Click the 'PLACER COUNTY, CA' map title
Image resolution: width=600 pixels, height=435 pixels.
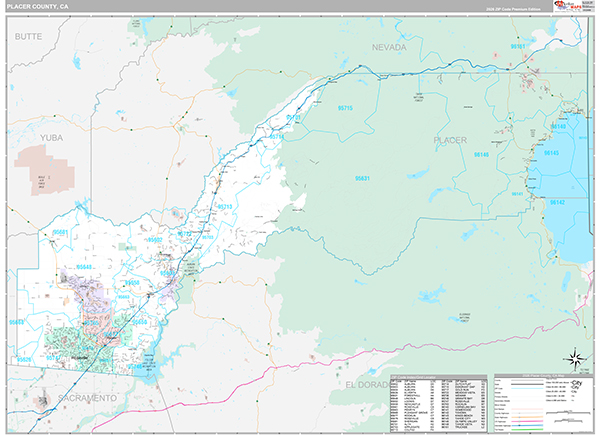[38, 7]
